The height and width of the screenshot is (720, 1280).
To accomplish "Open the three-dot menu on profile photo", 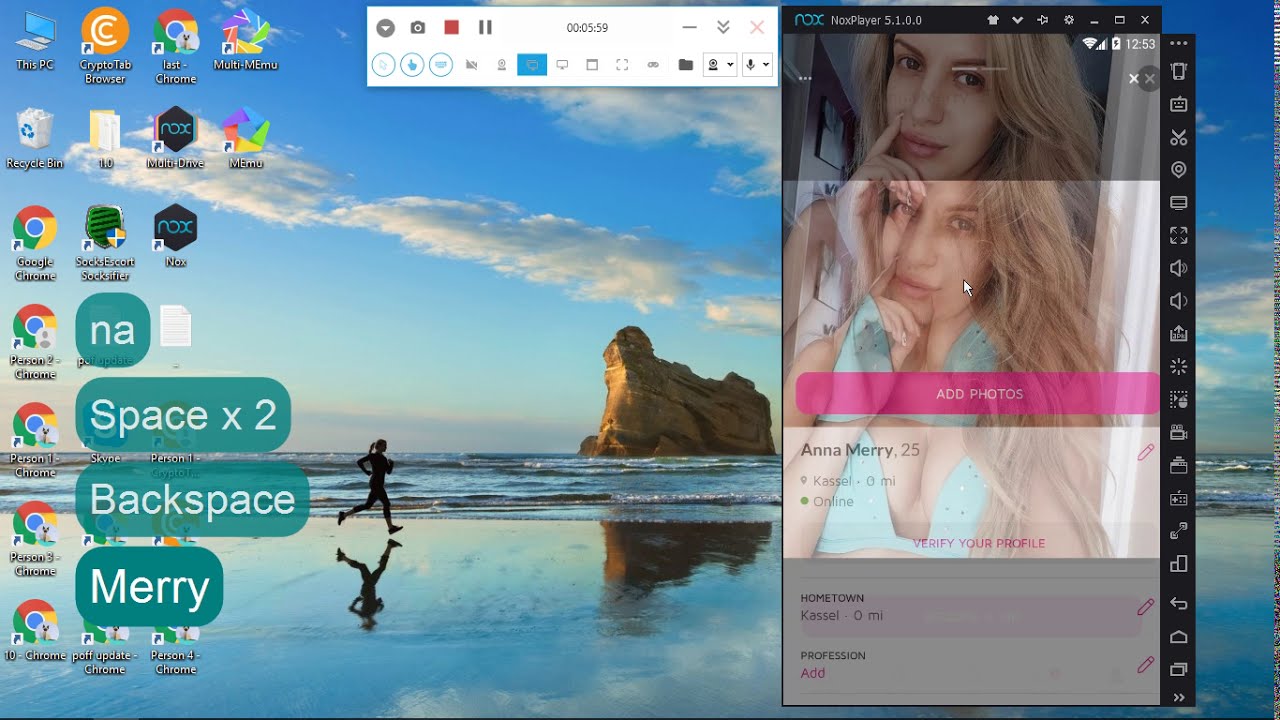I will pos(805,78).
